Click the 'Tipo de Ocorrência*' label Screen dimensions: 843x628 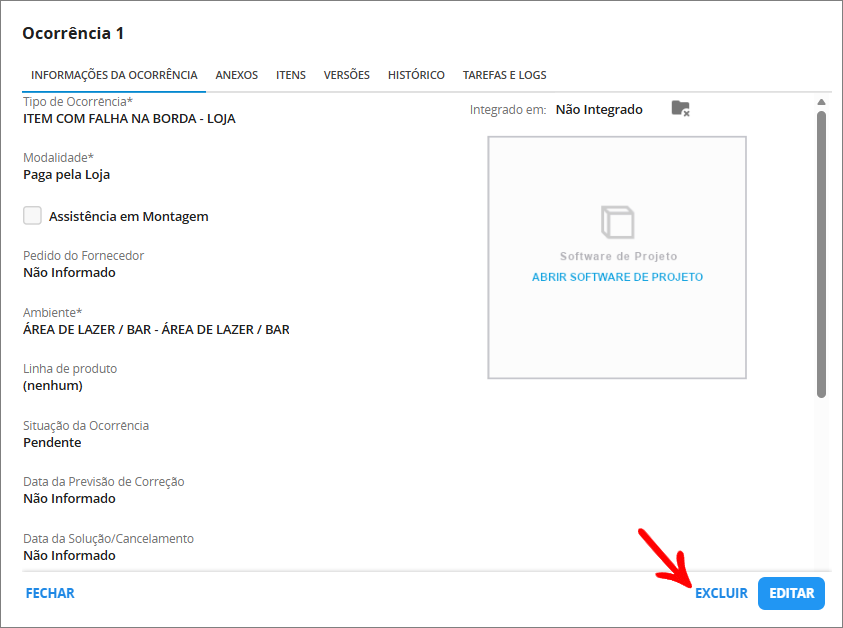[78, 102]
